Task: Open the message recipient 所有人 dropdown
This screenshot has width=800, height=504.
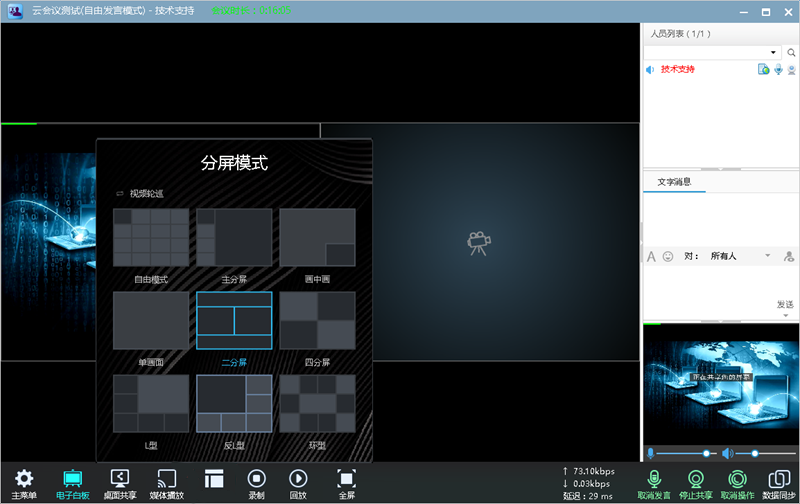Action: [x=768, y=256]
